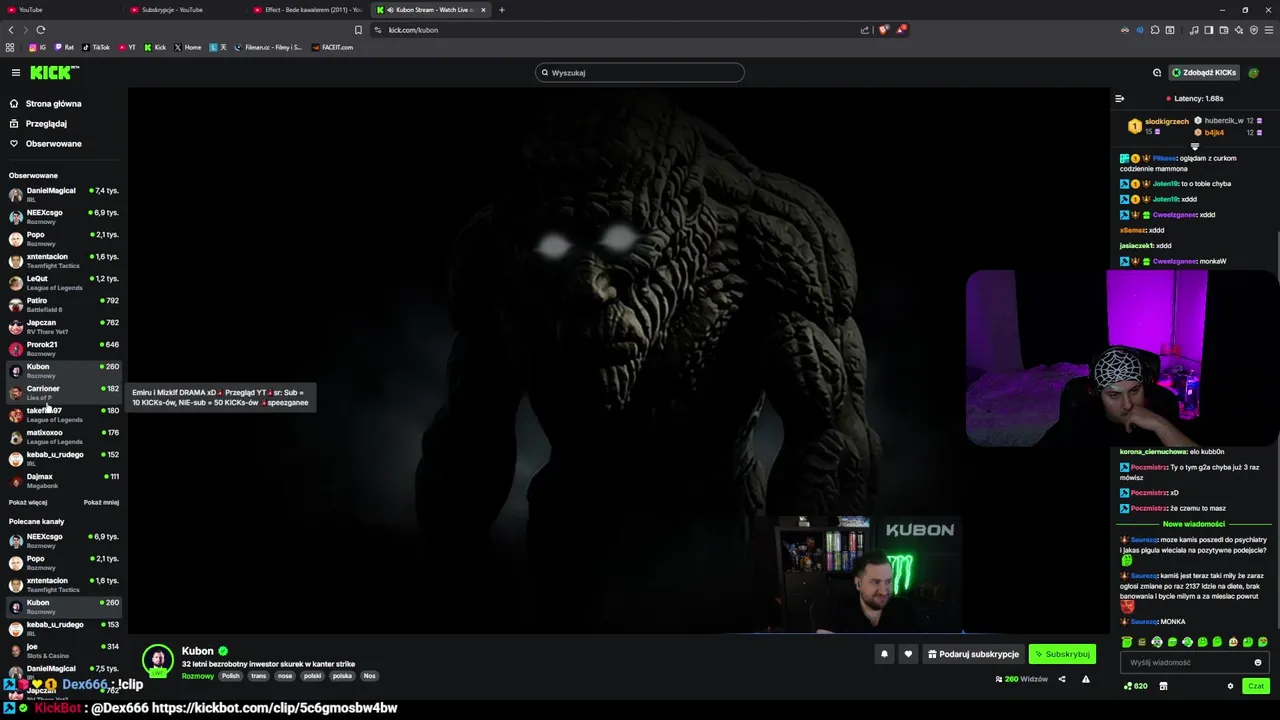Switch to Effect - Bede kawalerem tab
The image size is (1280, 720).
pos(308,10)
